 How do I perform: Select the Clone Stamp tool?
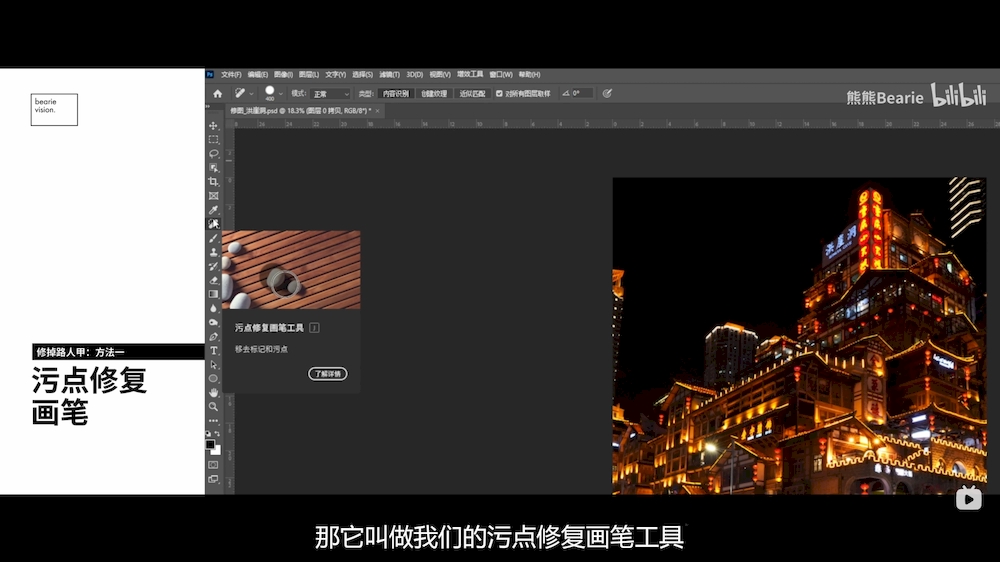pos(213,252)
